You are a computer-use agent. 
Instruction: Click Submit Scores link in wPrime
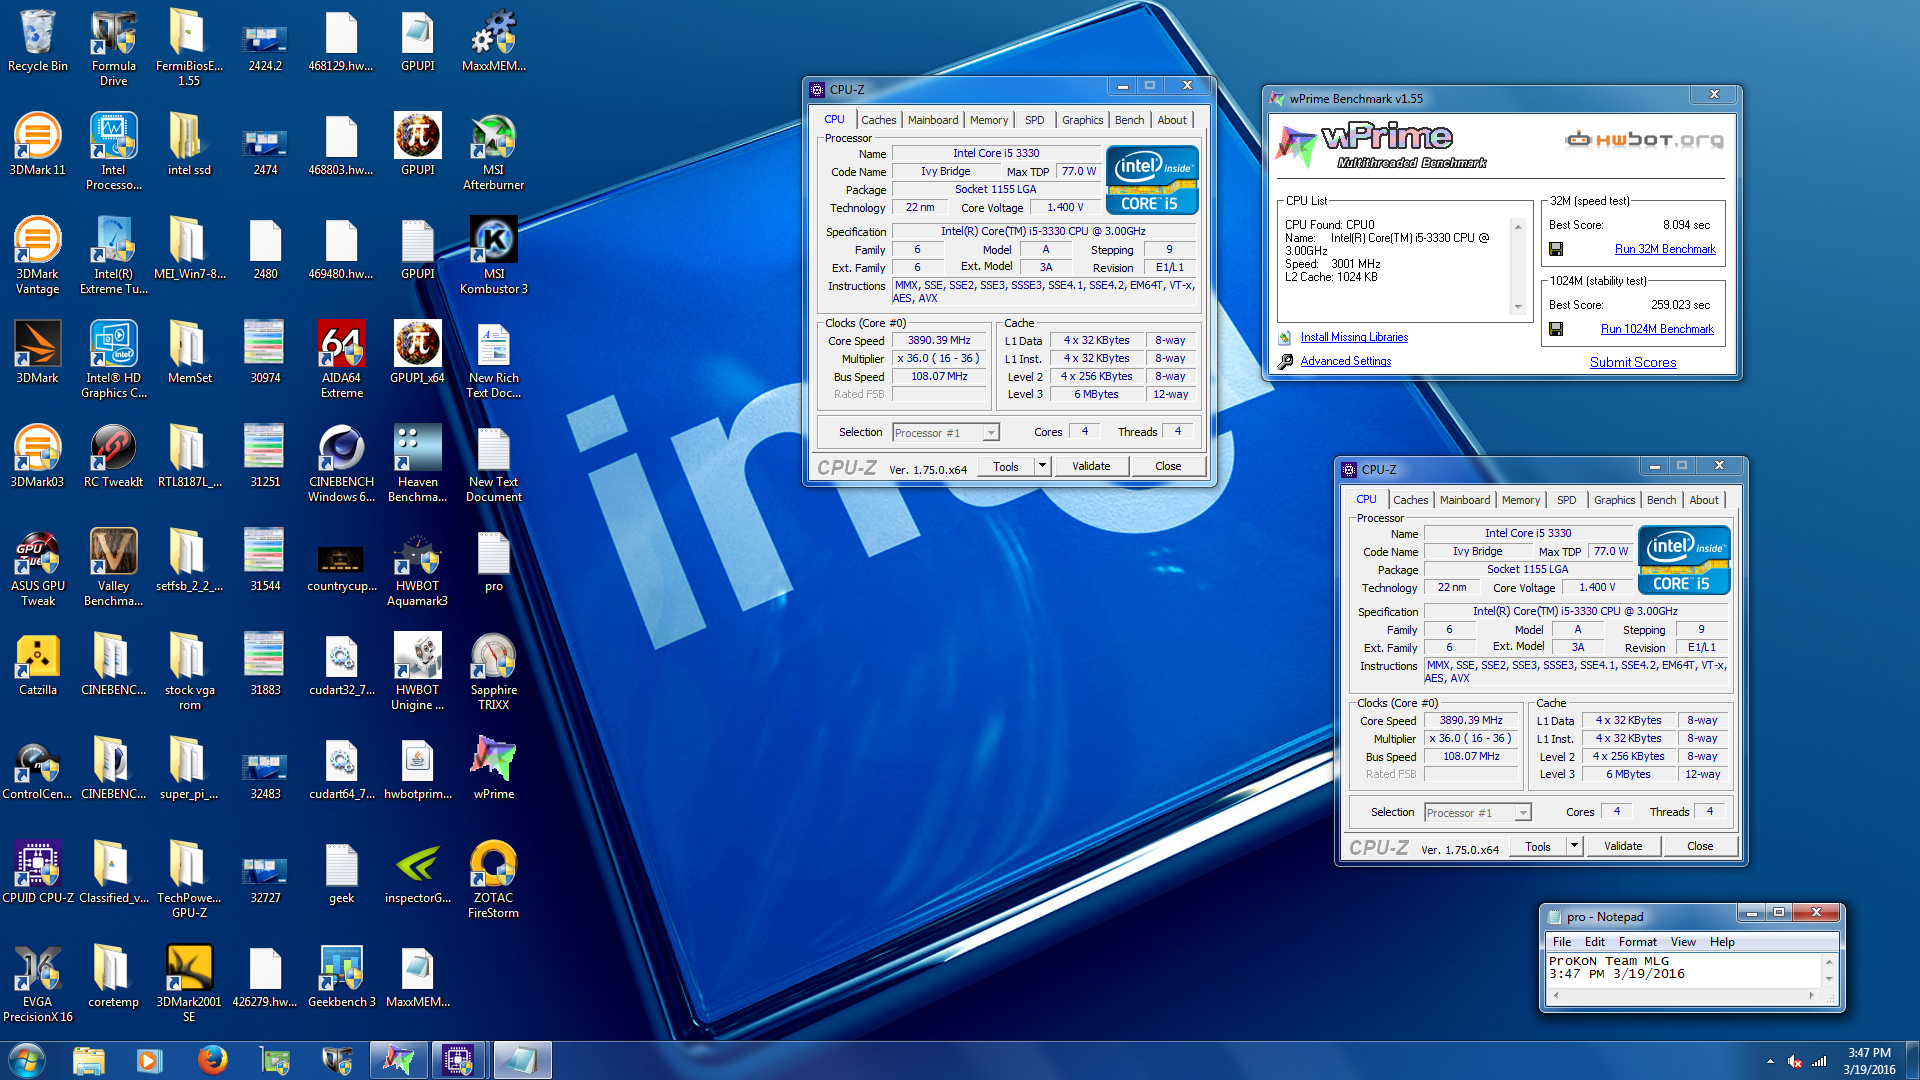1633,362
